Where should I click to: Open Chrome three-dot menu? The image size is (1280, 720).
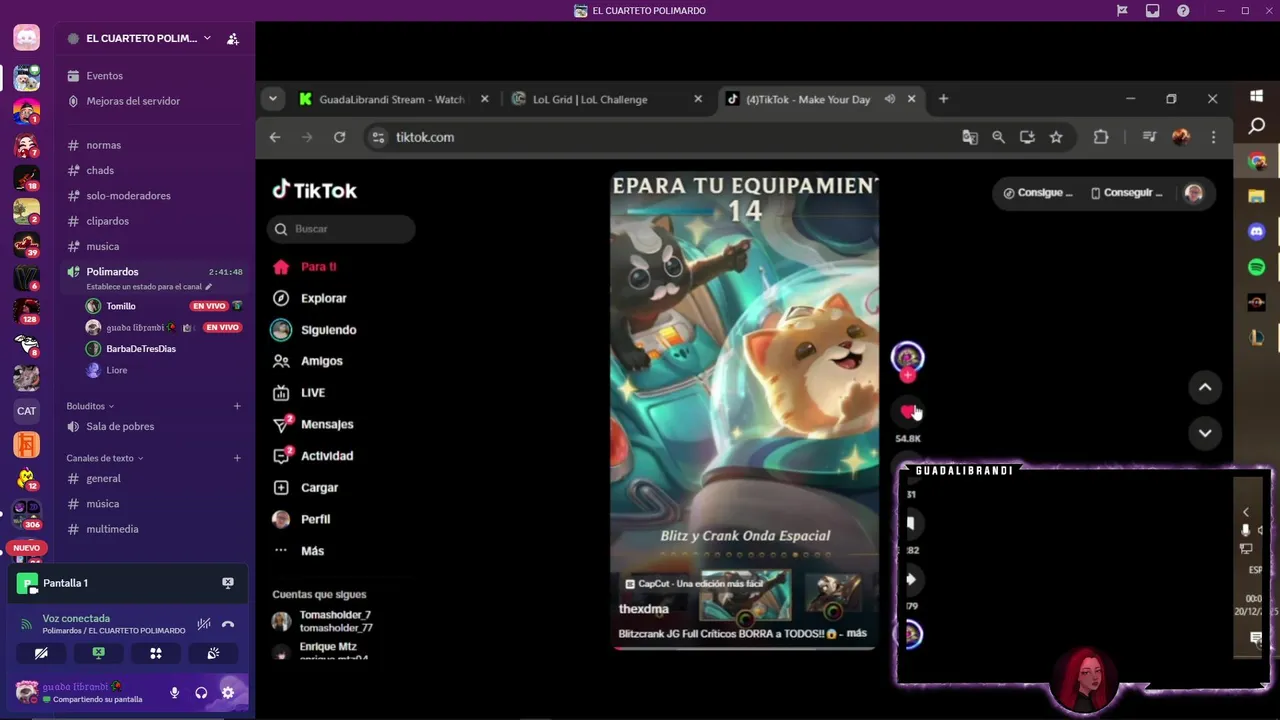pyautogui.click(x=1213, y=137)
